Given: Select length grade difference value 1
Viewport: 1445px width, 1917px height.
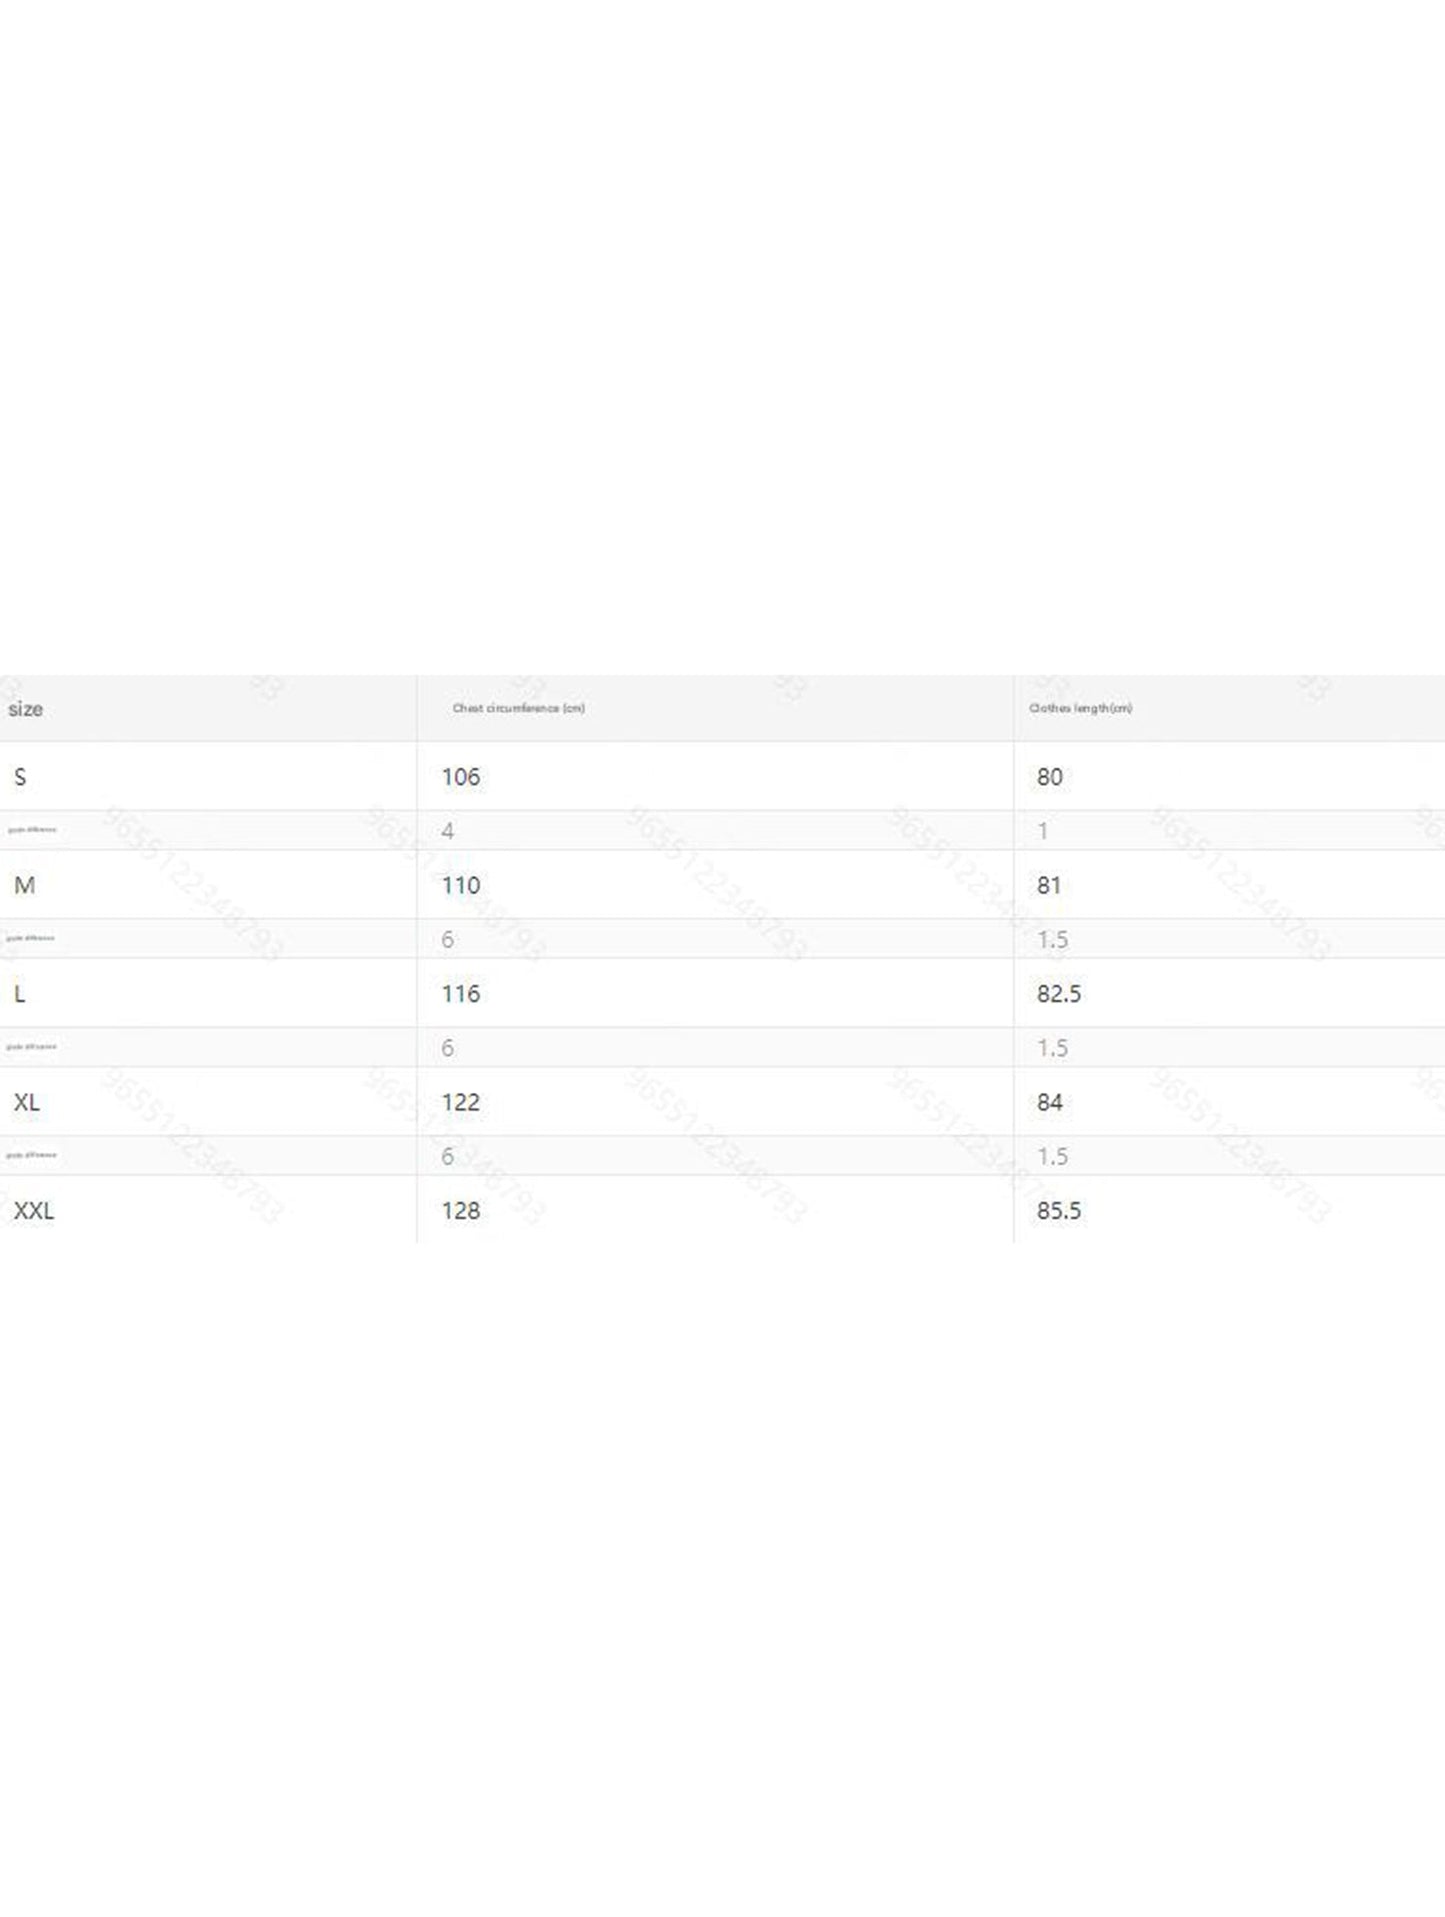Looking at the screenshot, I should (x=1043, y=831).
